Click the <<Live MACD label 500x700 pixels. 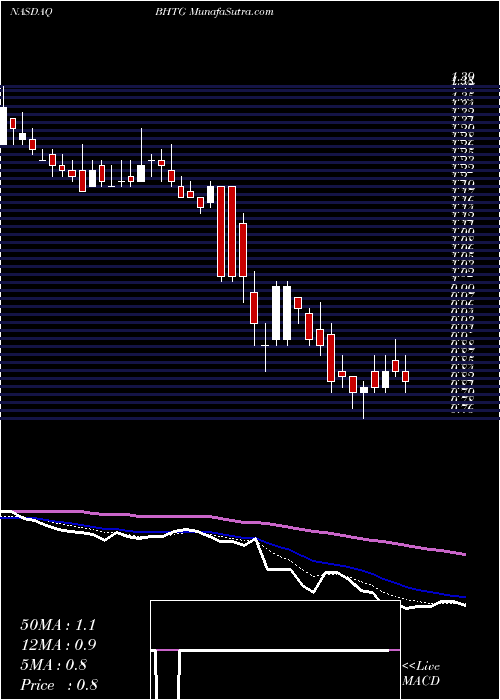421,674
